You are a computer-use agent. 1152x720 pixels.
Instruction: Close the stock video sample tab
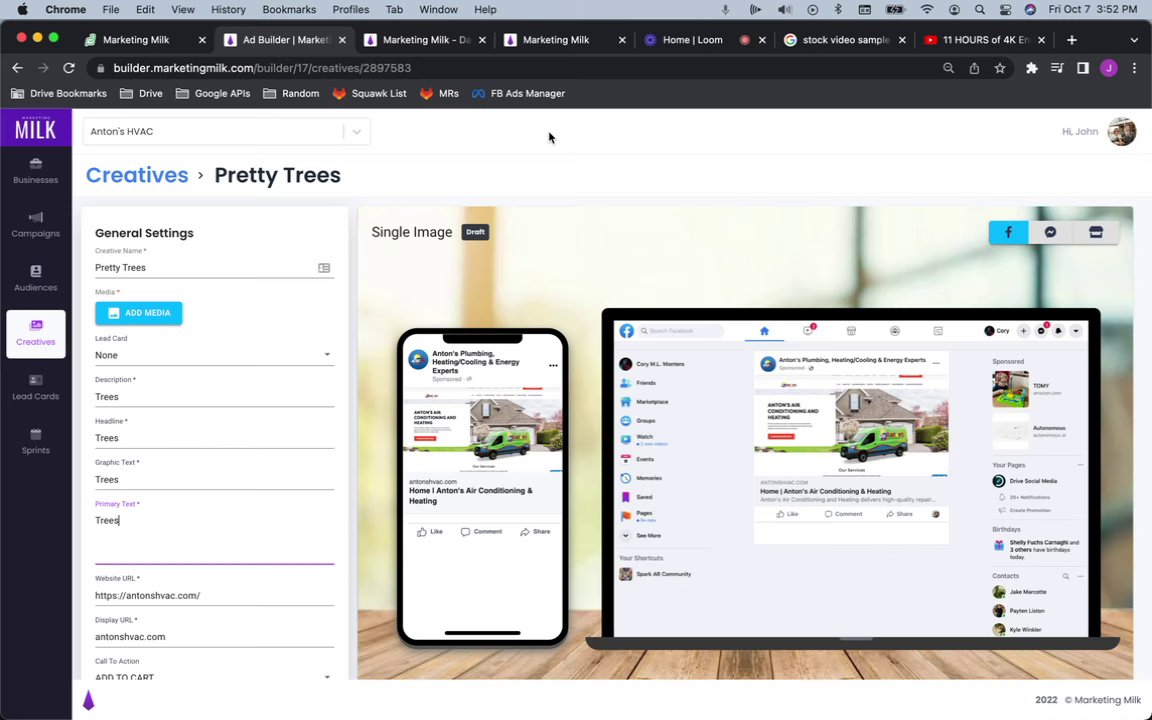click(x=901, y=40)
